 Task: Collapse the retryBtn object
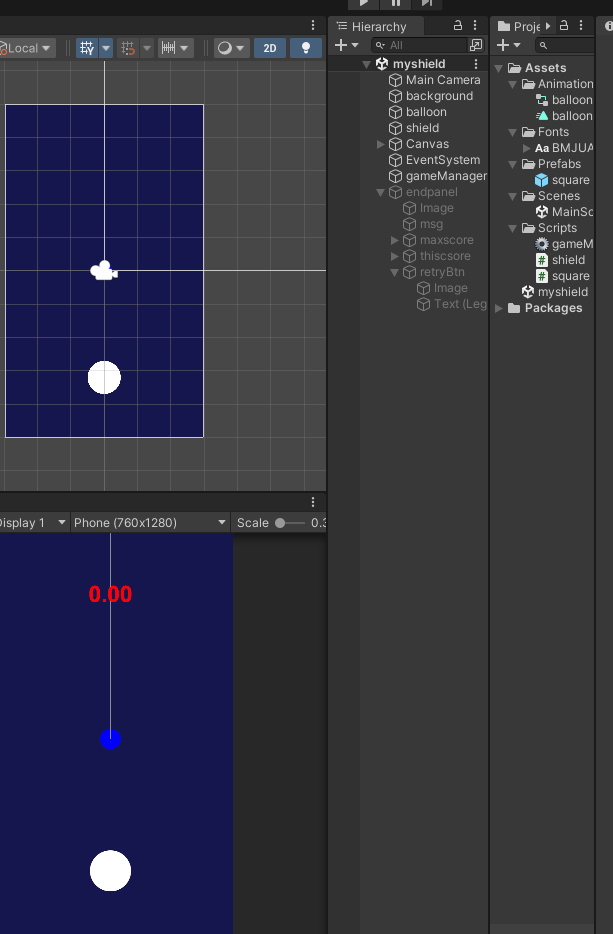pos(394,272)
